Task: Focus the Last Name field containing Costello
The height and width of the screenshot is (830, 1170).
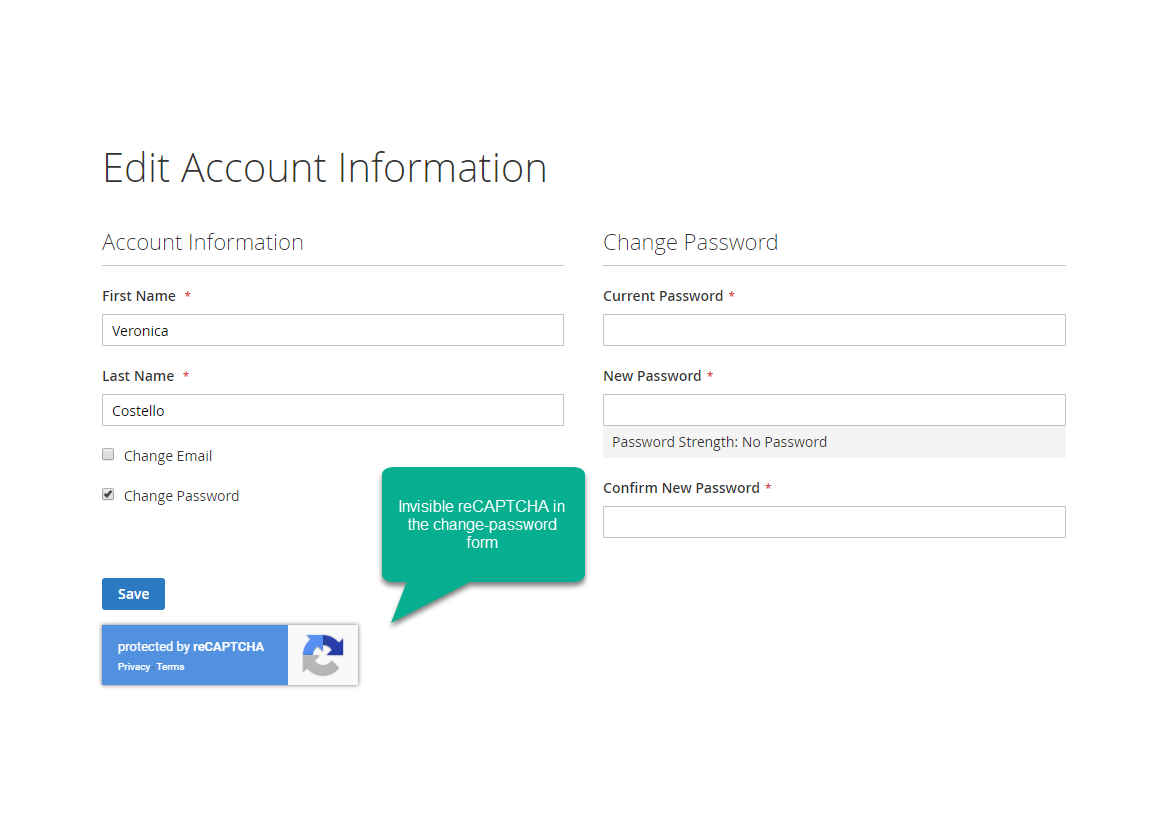Action: [x=332, y=411]
